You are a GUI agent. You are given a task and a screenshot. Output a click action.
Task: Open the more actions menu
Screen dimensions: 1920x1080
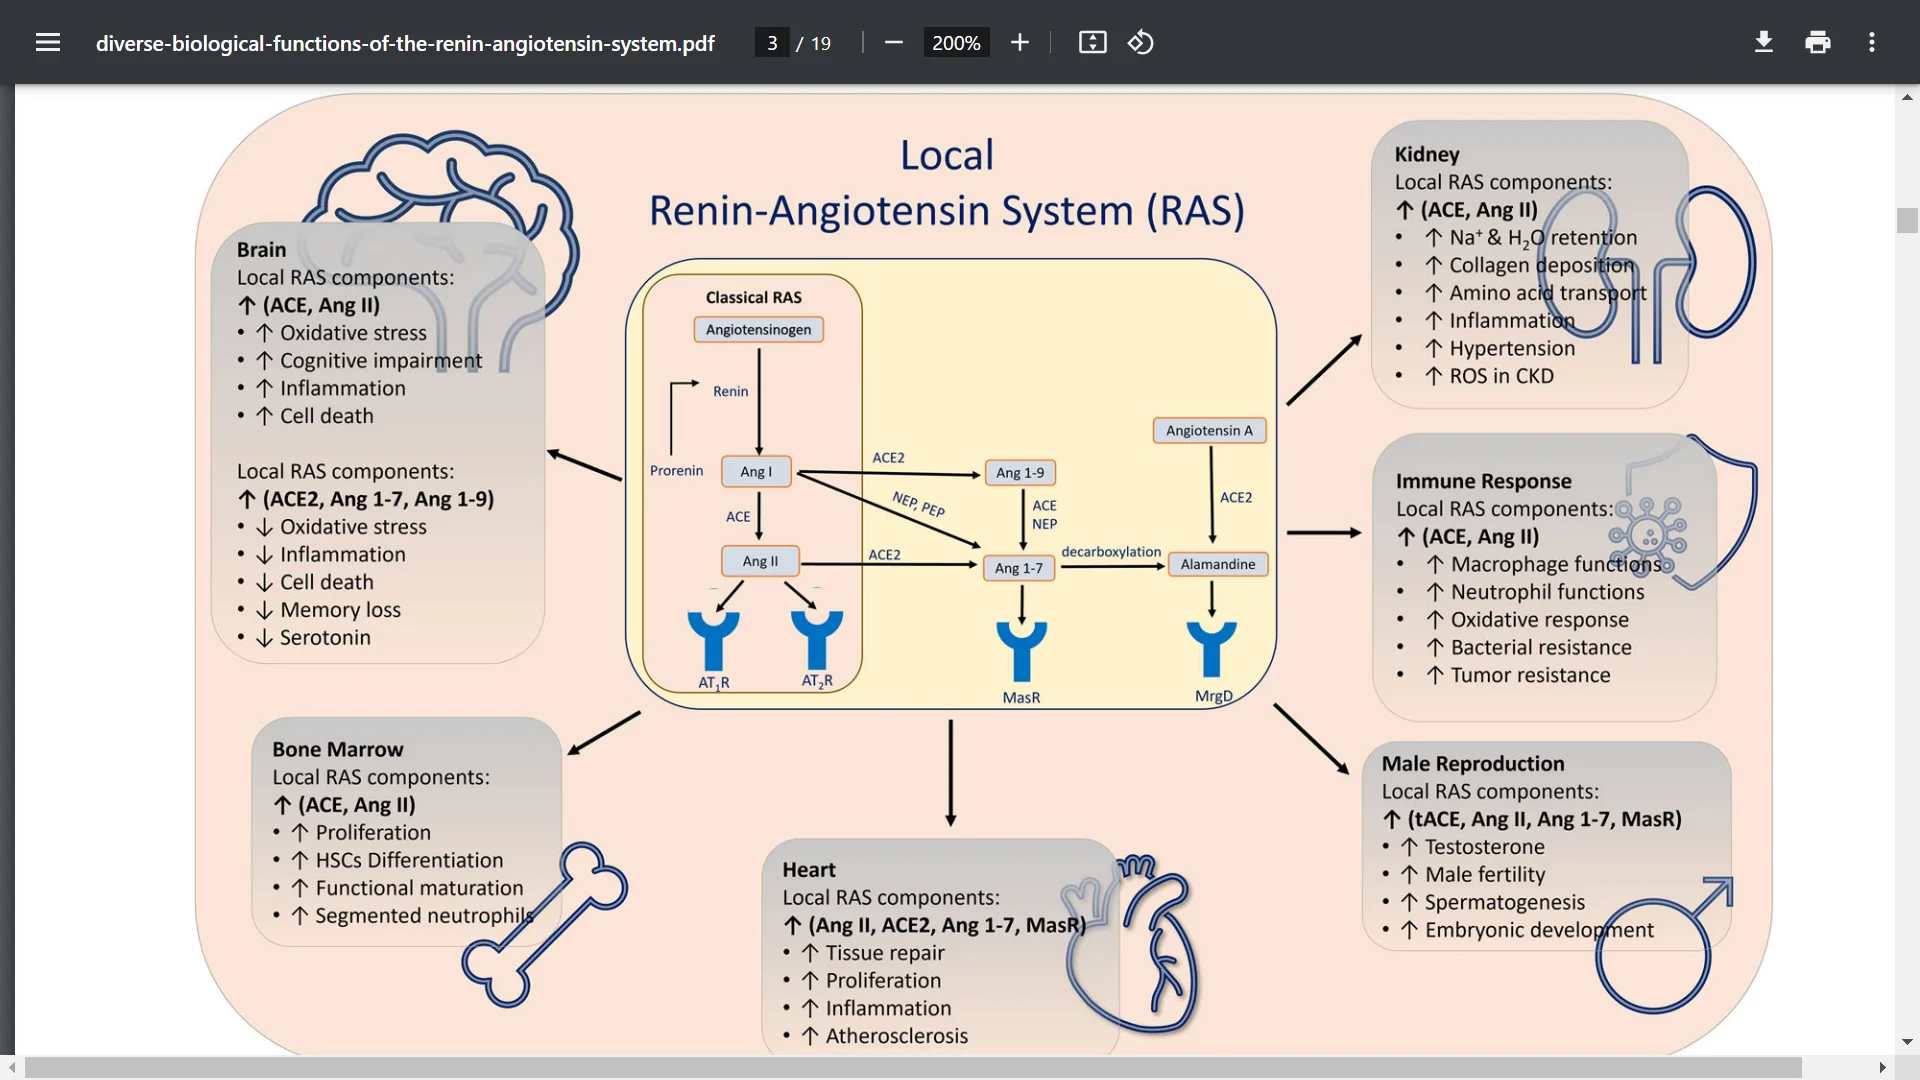[x=1872, y=42]
